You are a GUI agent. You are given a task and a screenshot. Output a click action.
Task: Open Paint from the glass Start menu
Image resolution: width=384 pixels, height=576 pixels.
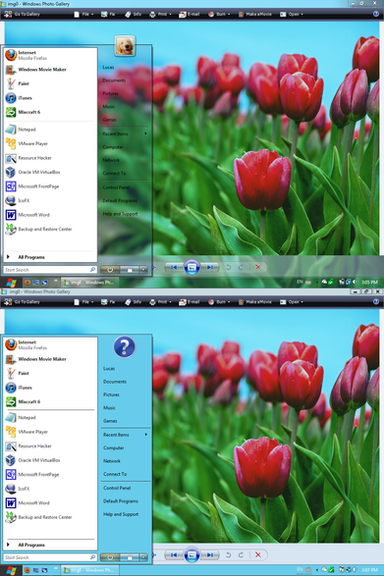tap(50, 84)
